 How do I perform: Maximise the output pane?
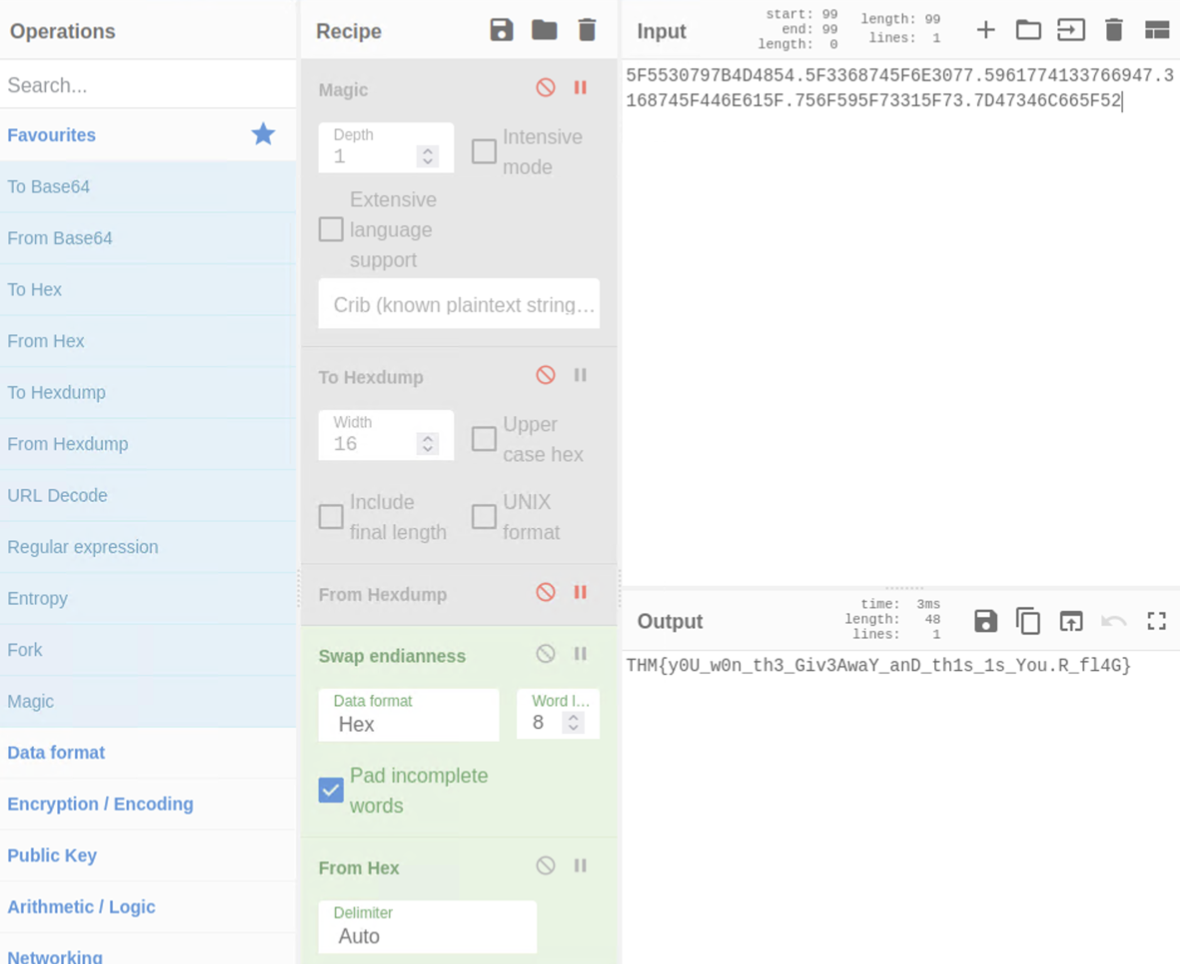click(1157, 621)
